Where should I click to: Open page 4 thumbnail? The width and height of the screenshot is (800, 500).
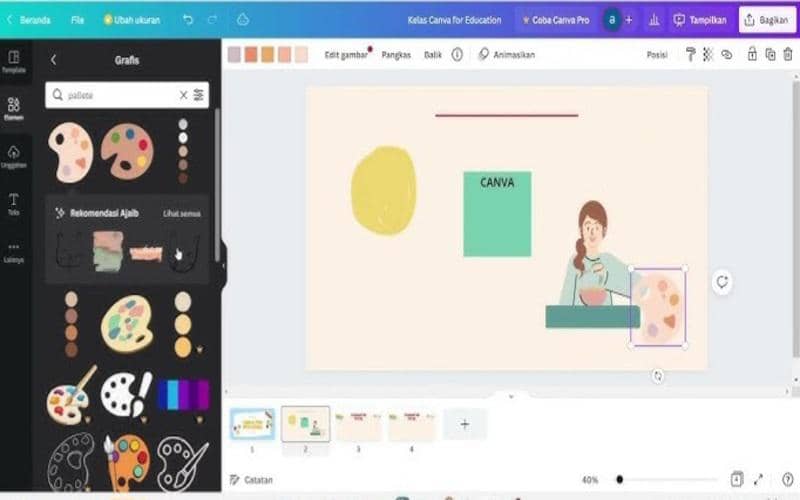[411, 426]
